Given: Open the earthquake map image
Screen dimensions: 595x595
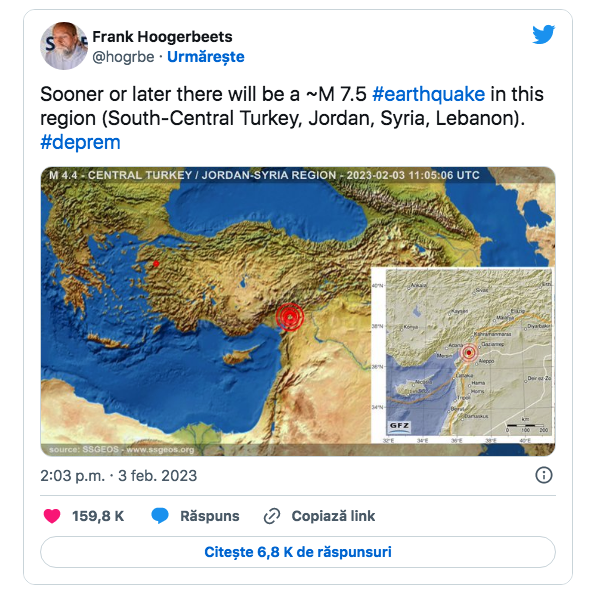Looking at the screenshot, I should pos(298,311).
